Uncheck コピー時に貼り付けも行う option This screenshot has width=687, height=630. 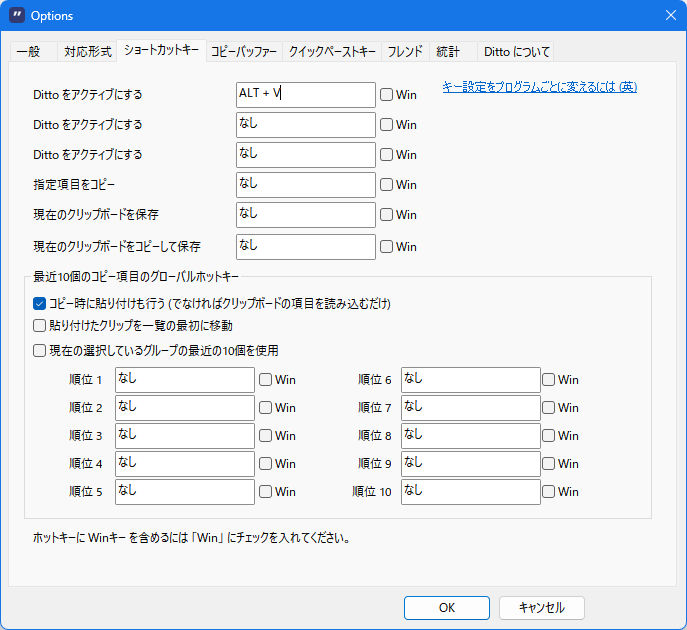(39, 303)
